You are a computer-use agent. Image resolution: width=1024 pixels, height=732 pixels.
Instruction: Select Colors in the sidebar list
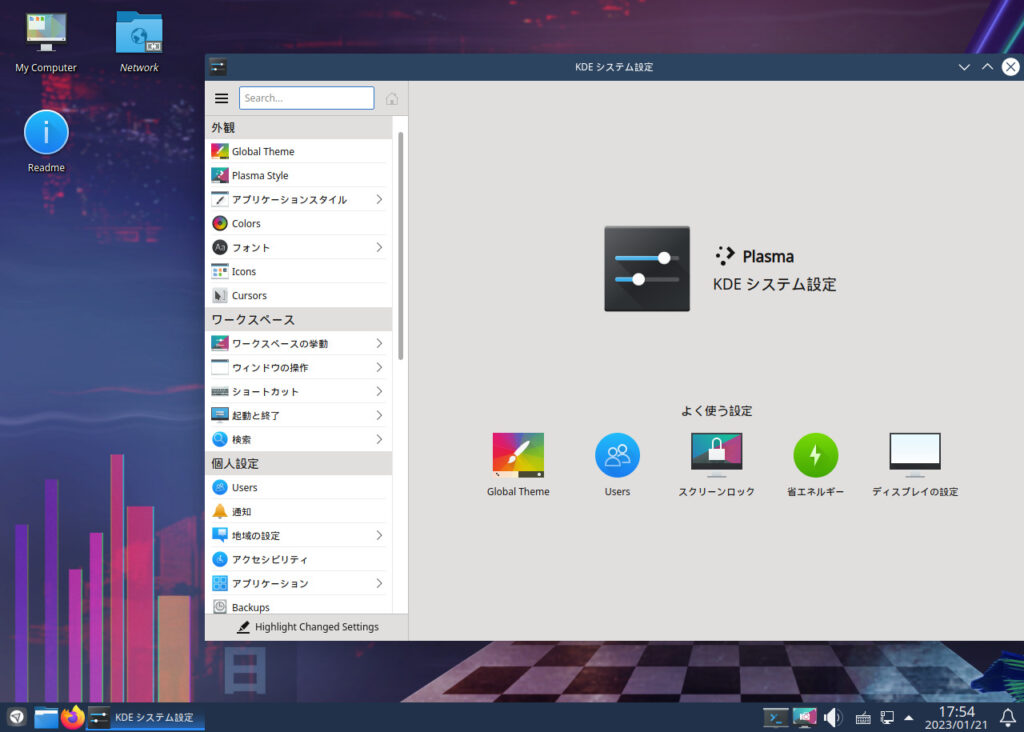coord(246,224)
